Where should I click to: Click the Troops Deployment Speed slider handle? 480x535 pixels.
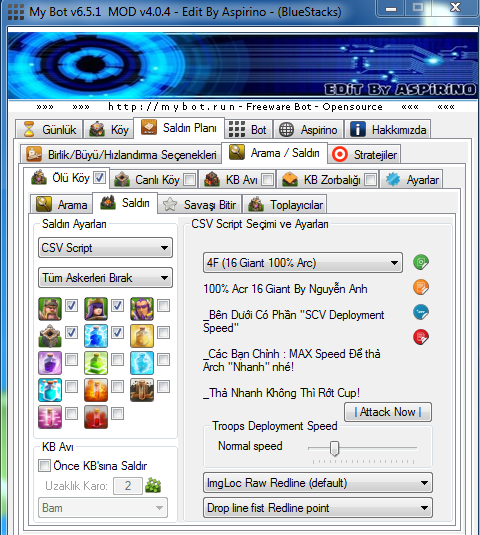pos(335,448)
